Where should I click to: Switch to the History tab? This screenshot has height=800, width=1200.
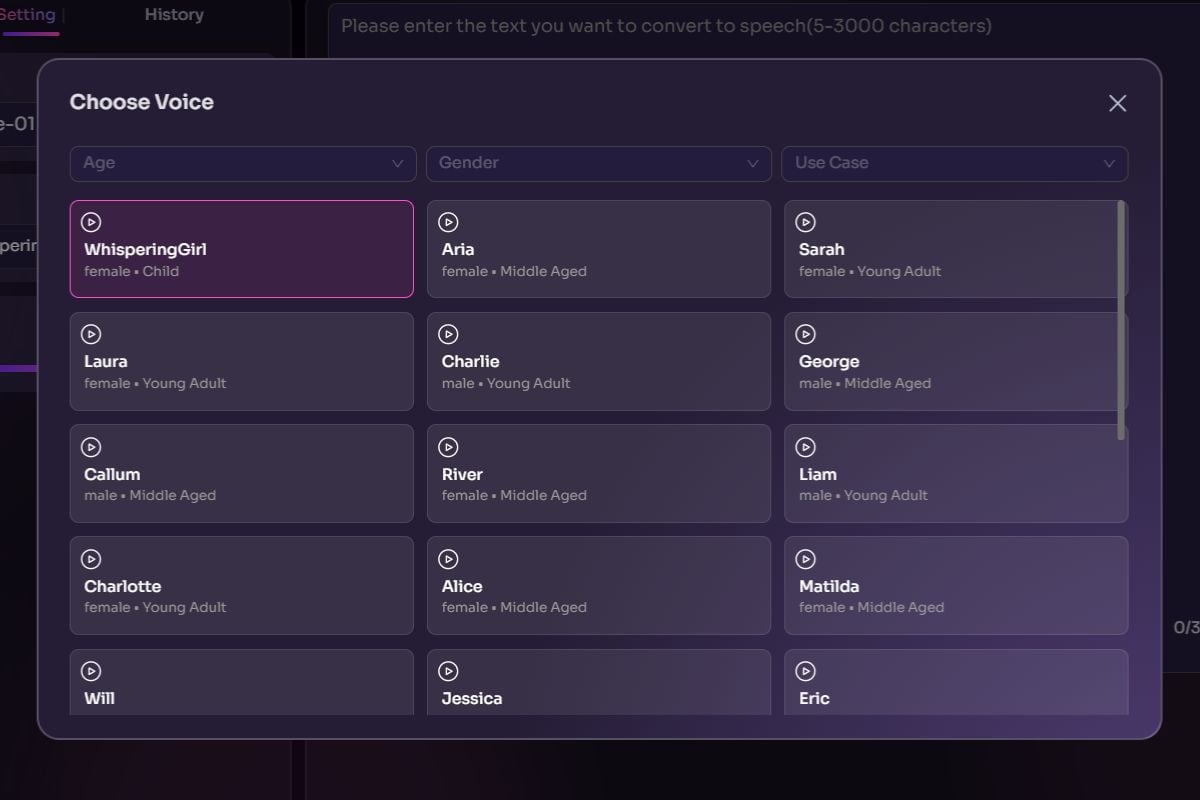pos(174,15)
